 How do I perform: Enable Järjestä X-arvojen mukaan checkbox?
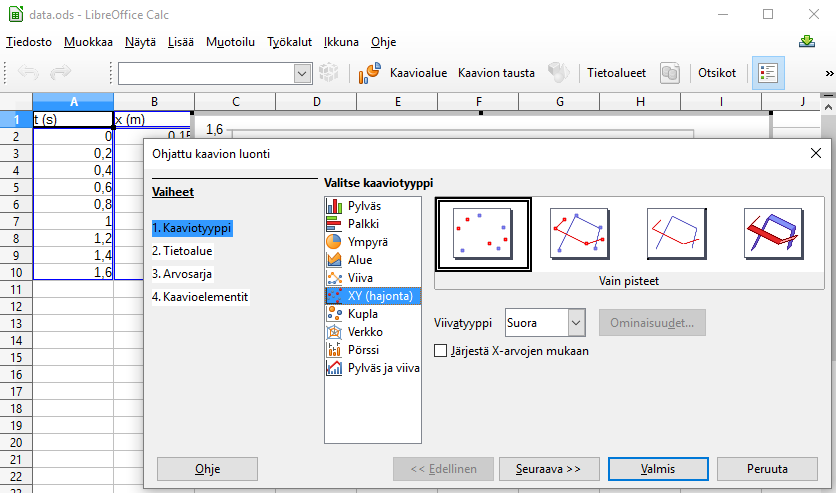441,351
